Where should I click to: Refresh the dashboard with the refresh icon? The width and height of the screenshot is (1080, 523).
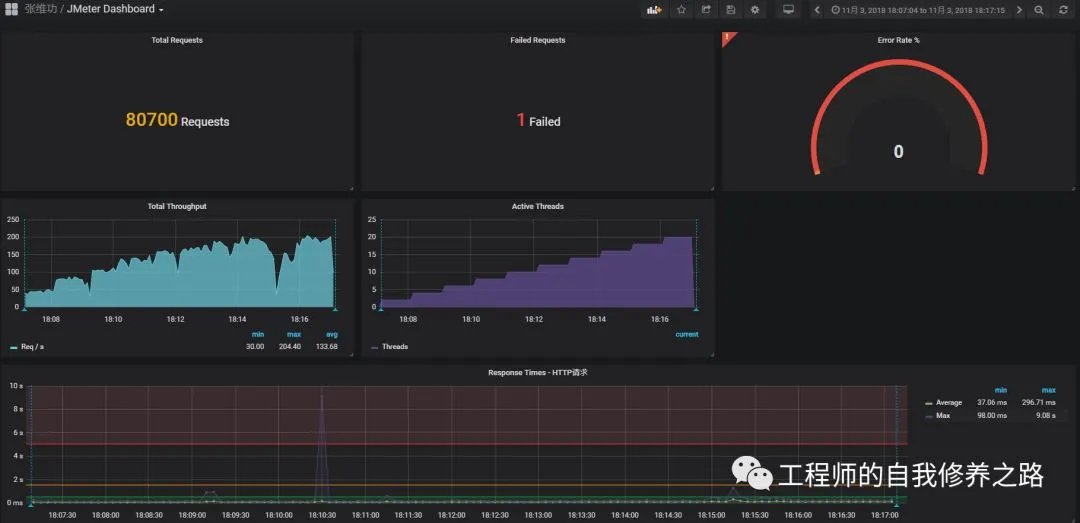click(x=1063, y=10)
